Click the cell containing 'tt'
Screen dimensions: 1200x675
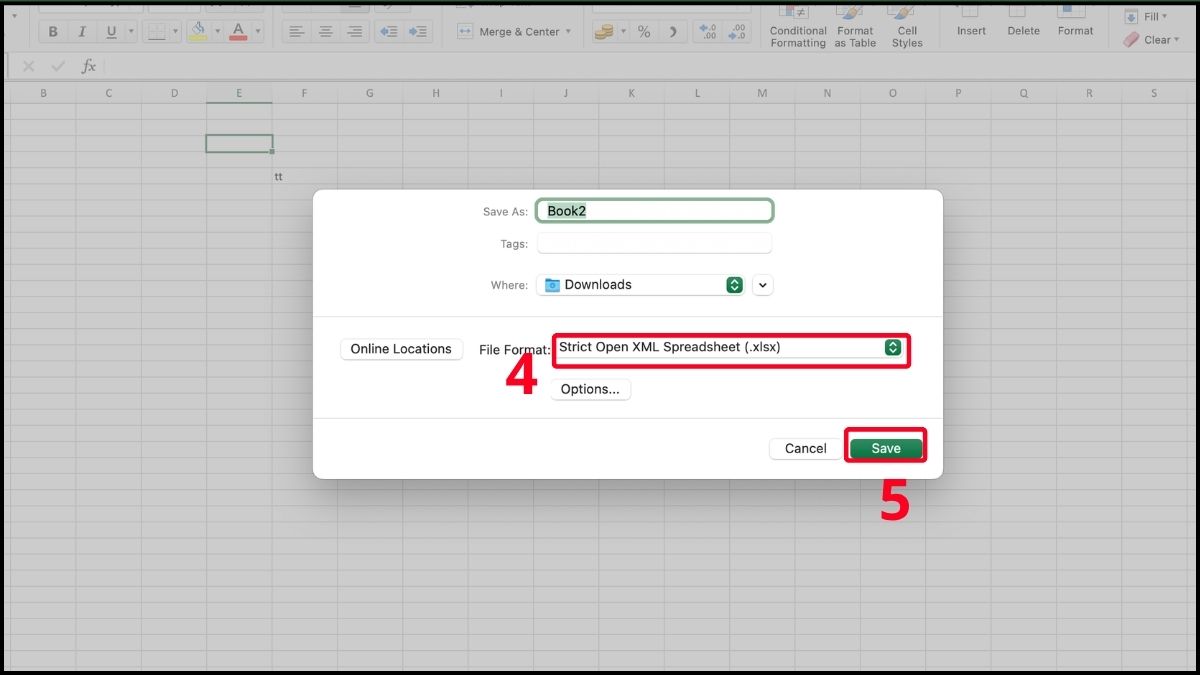(x=304, y=177)
